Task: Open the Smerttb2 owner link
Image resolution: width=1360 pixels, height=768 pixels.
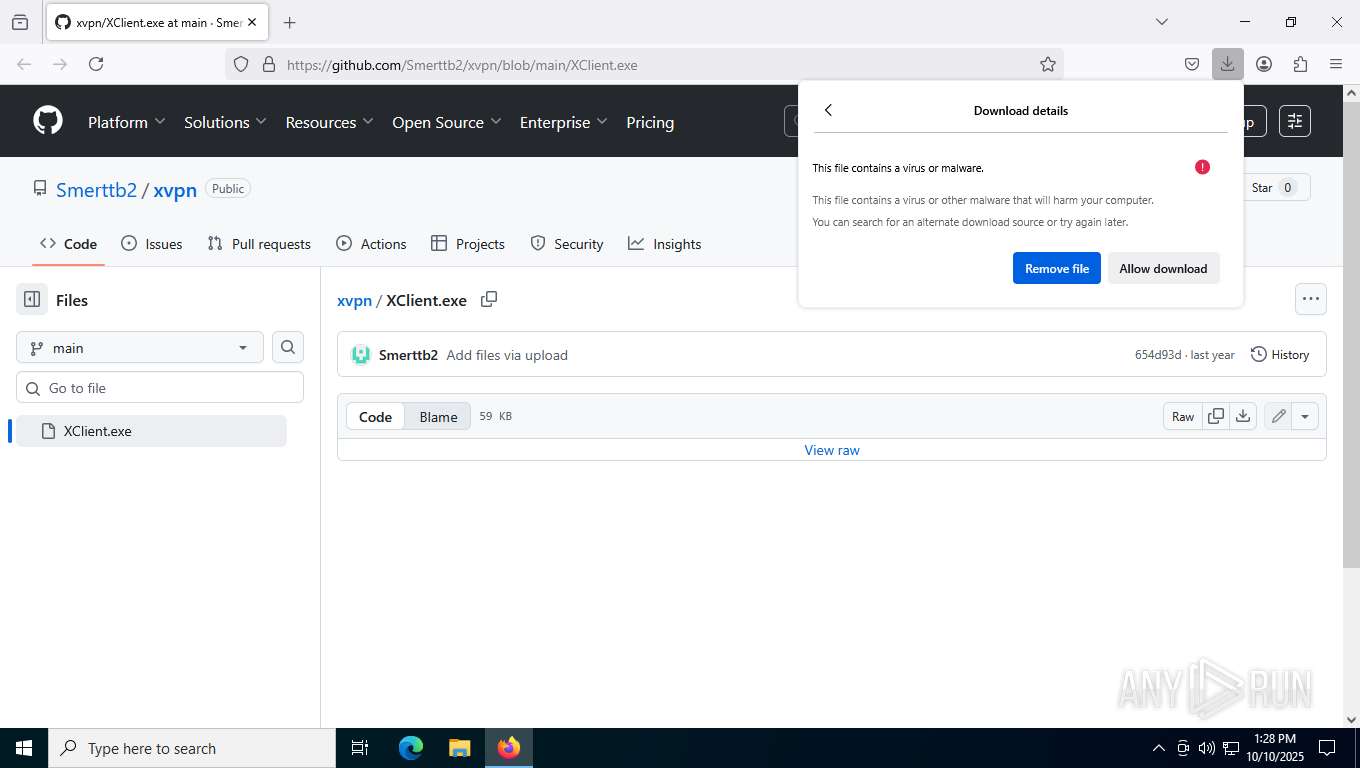Action: coord(96,190)
